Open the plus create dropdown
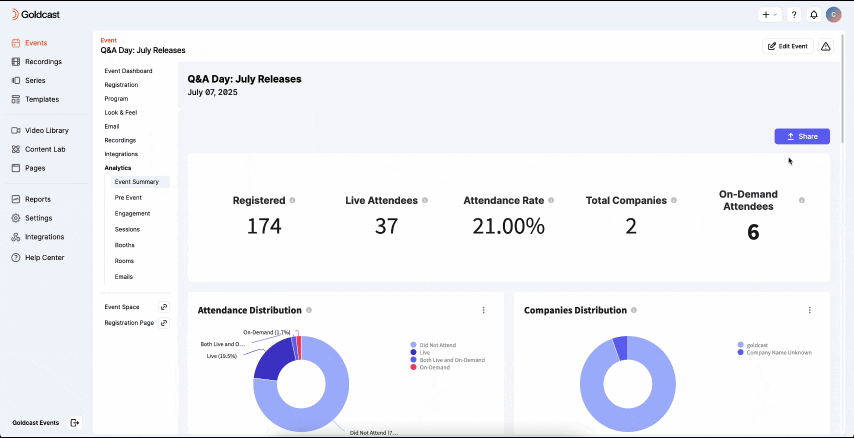This screenshot has height=438, width=854. click(x=770, y=15)
